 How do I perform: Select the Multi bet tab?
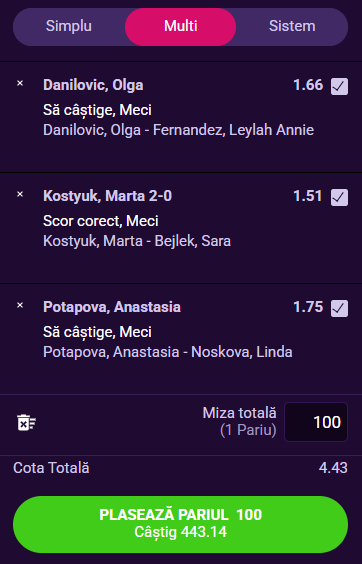[x=181, y=27]
